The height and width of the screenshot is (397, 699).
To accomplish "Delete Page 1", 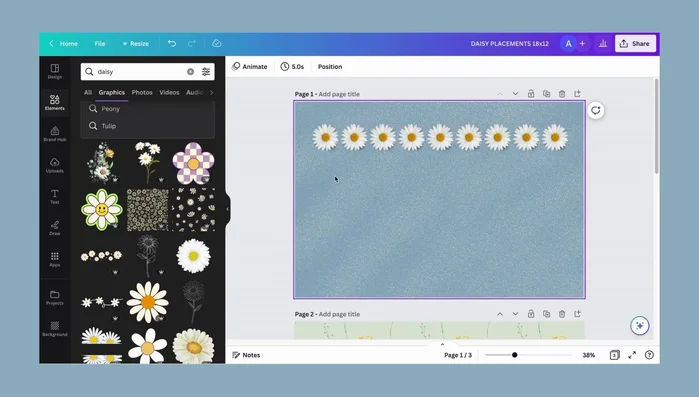I will coord(562,94).
